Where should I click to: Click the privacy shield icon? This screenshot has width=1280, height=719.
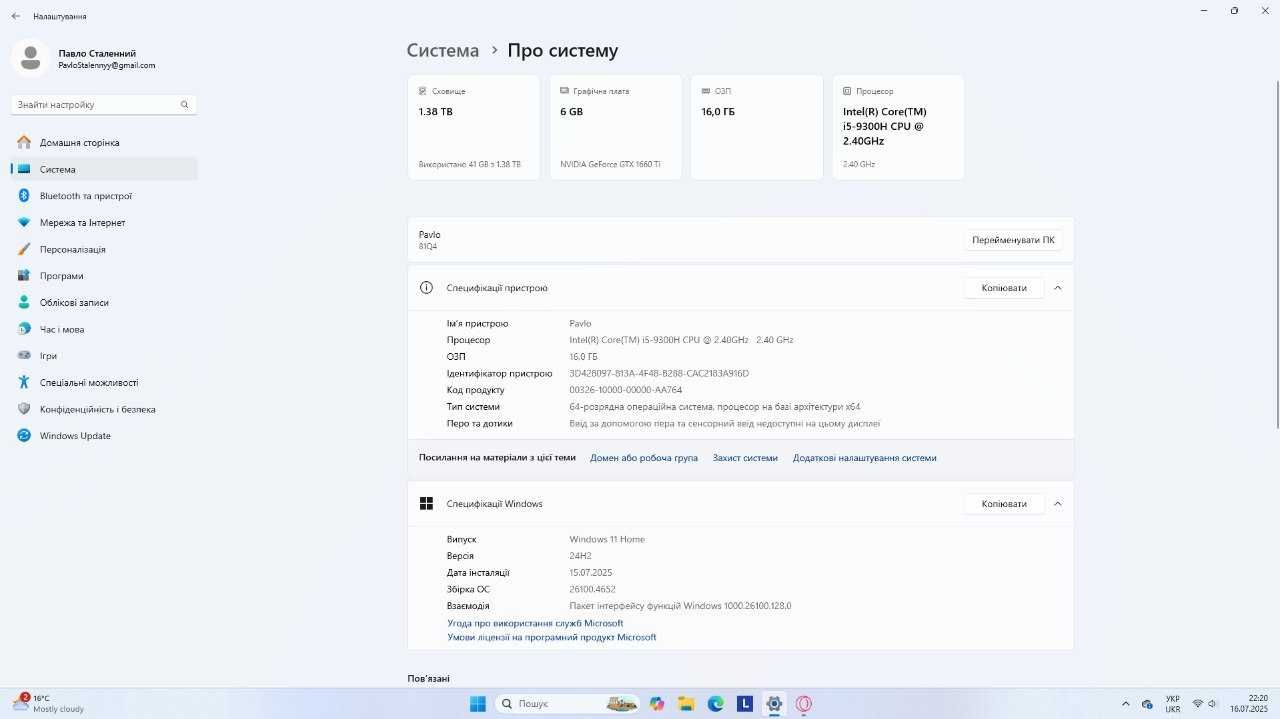24,409
